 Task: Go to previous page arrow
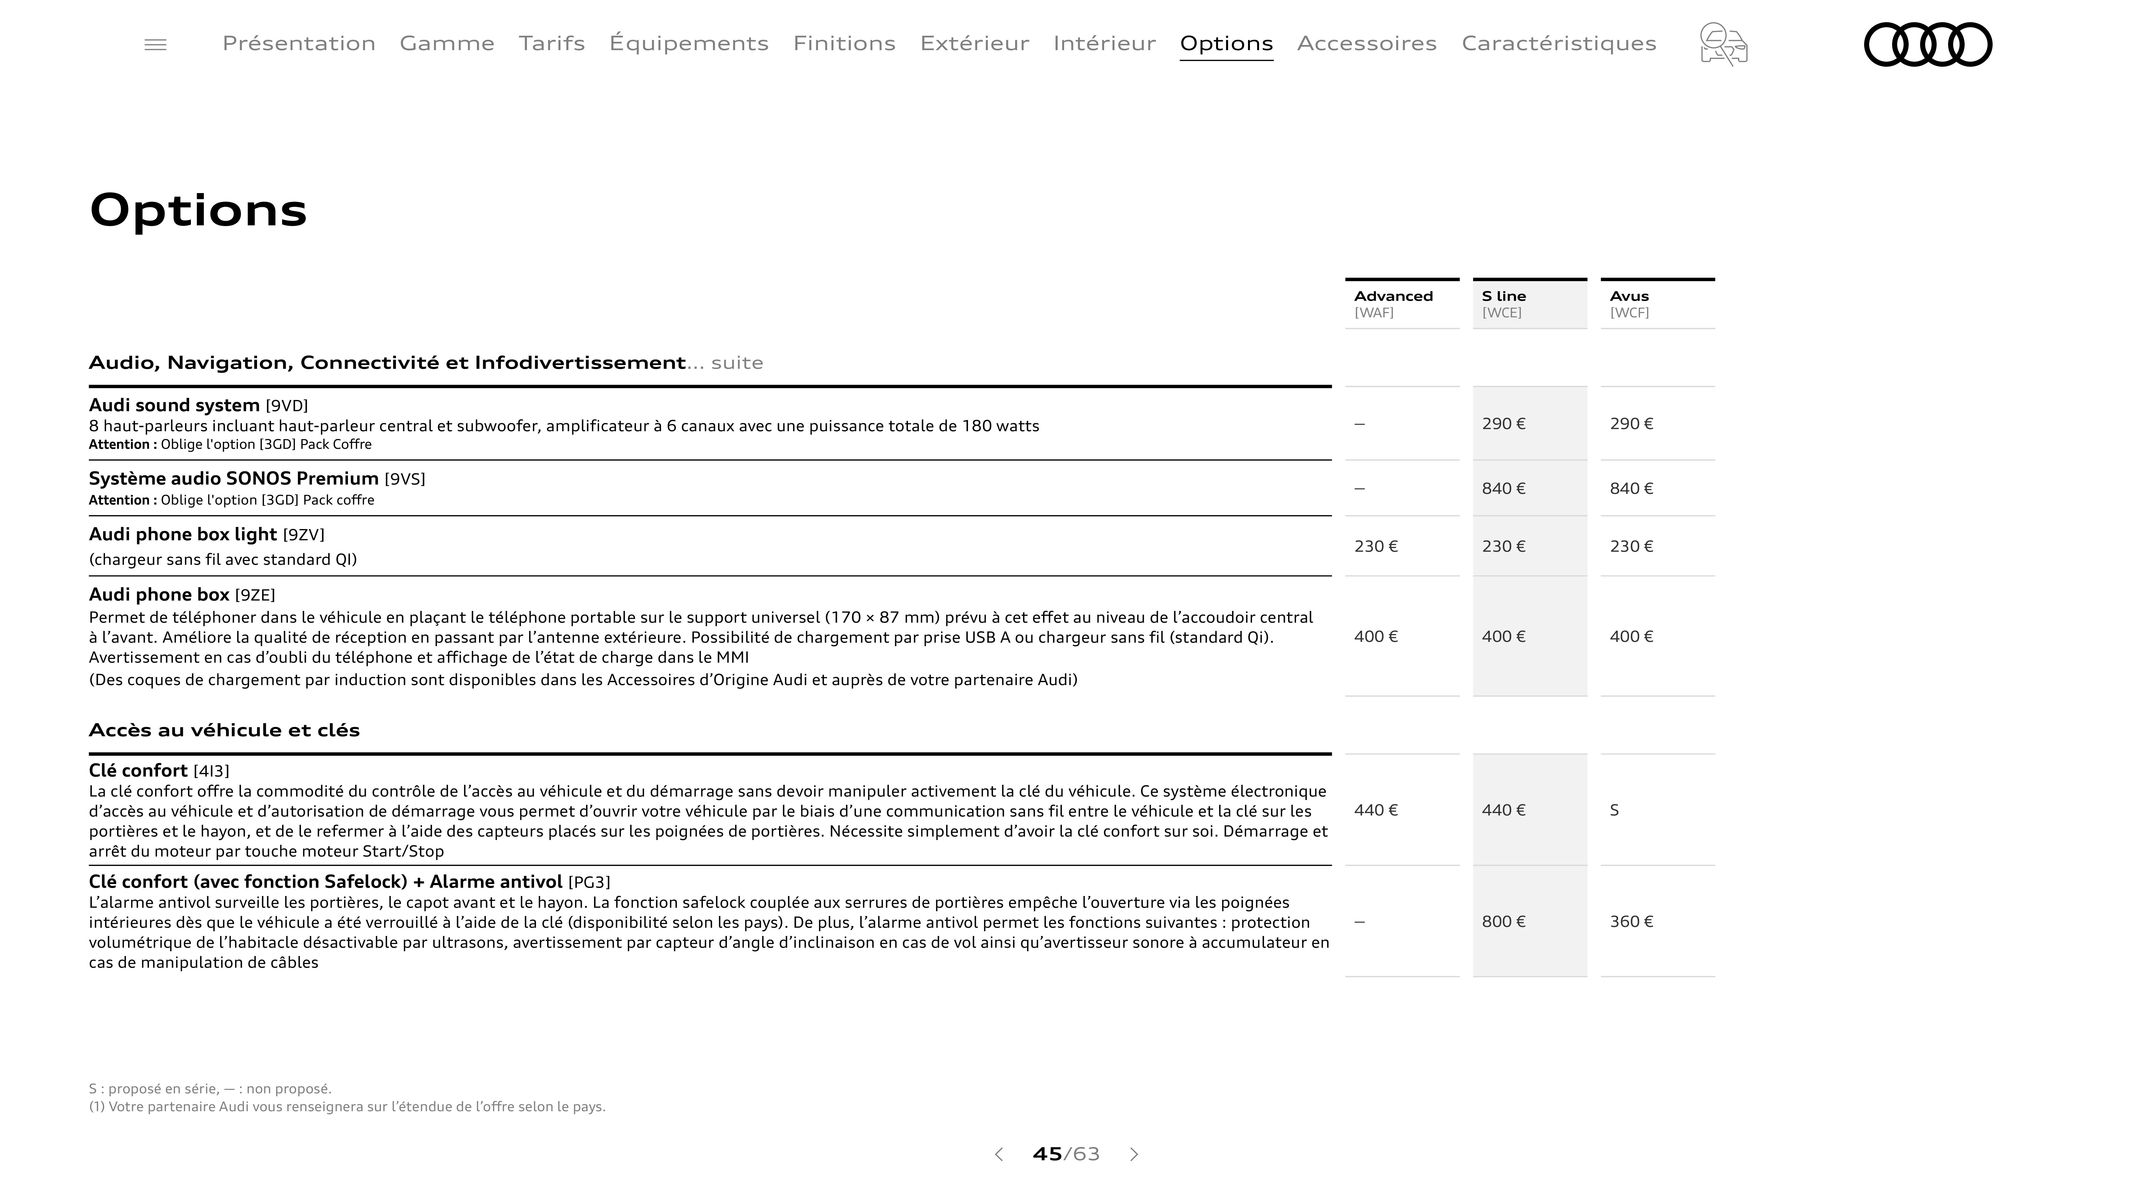tap(998, 1154)
